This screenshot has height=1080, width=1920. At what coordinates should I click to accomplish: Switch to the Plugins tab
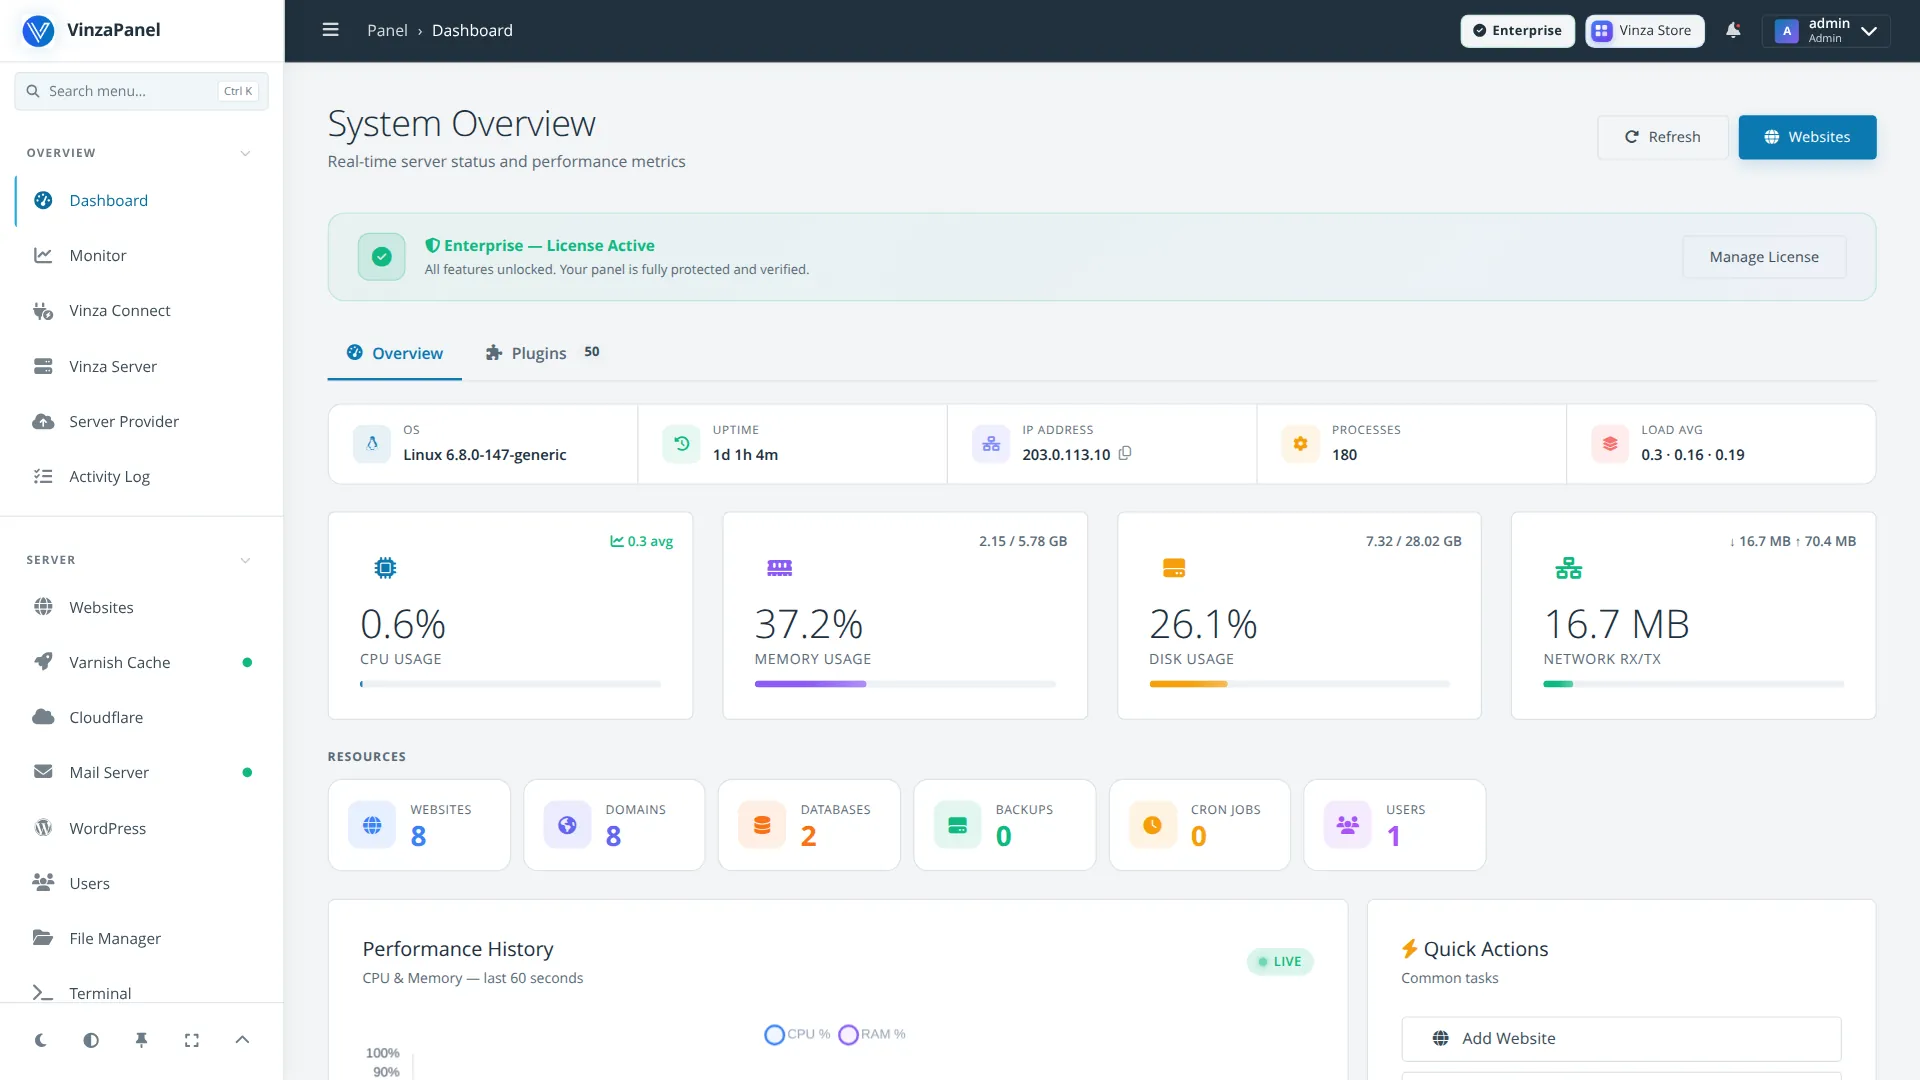pos(543,353)
